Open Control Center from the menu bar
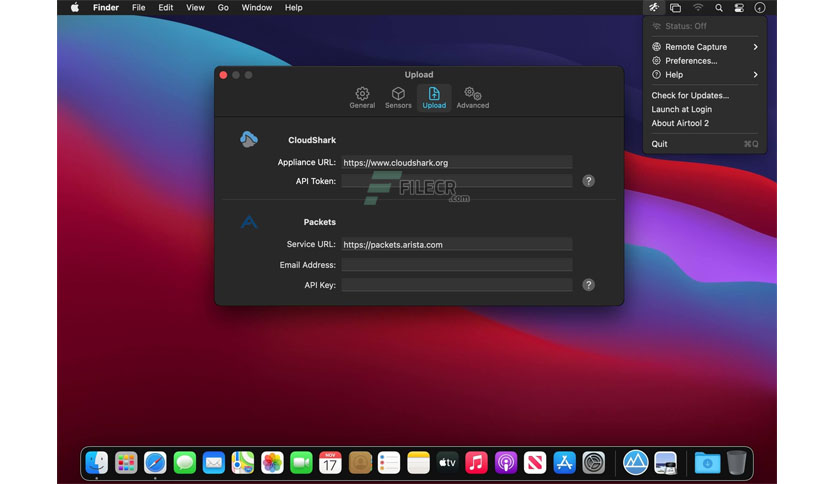The height and width of the screenshot is (484, 836). (x=739, y=7)
